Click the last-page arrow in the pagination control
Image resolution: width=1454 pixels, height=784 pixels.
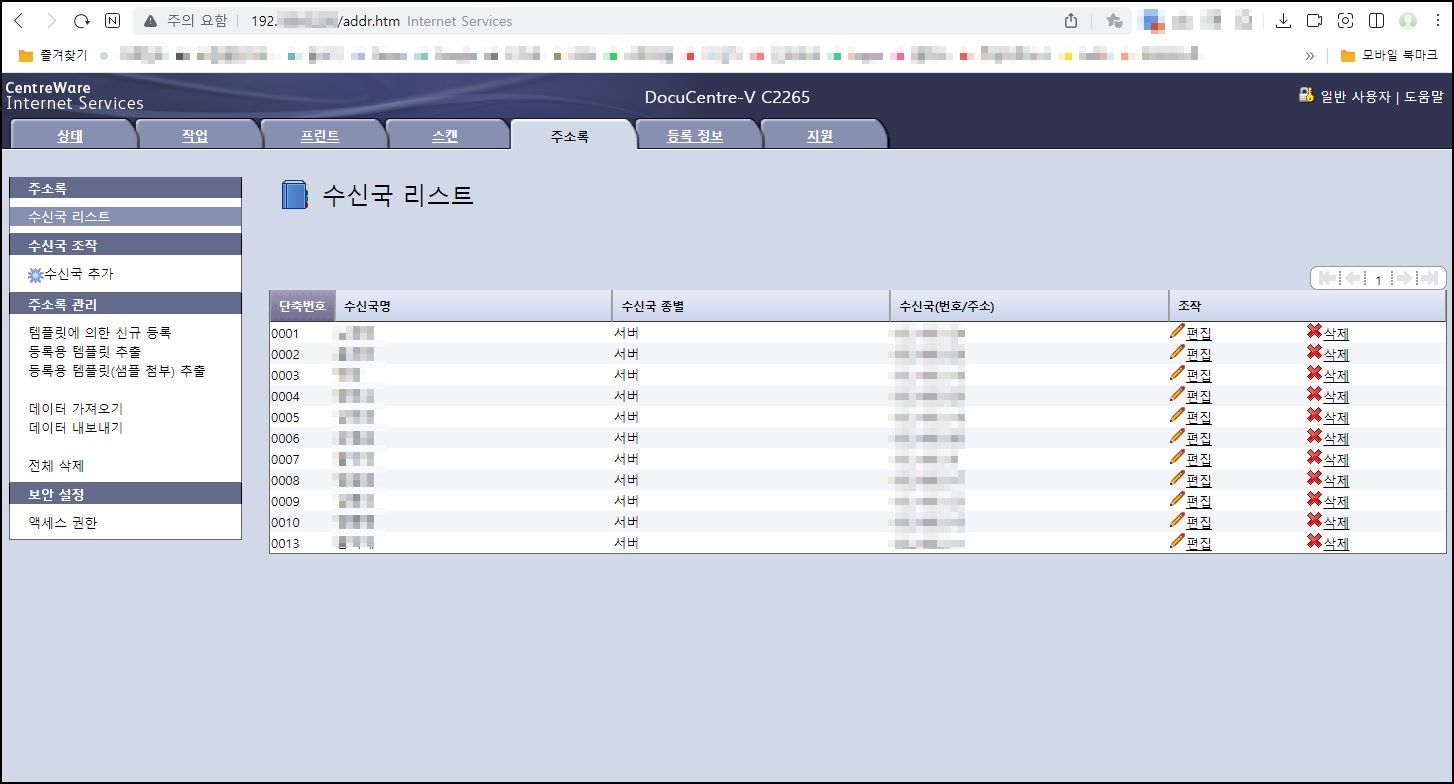(x=1428, y=278)
